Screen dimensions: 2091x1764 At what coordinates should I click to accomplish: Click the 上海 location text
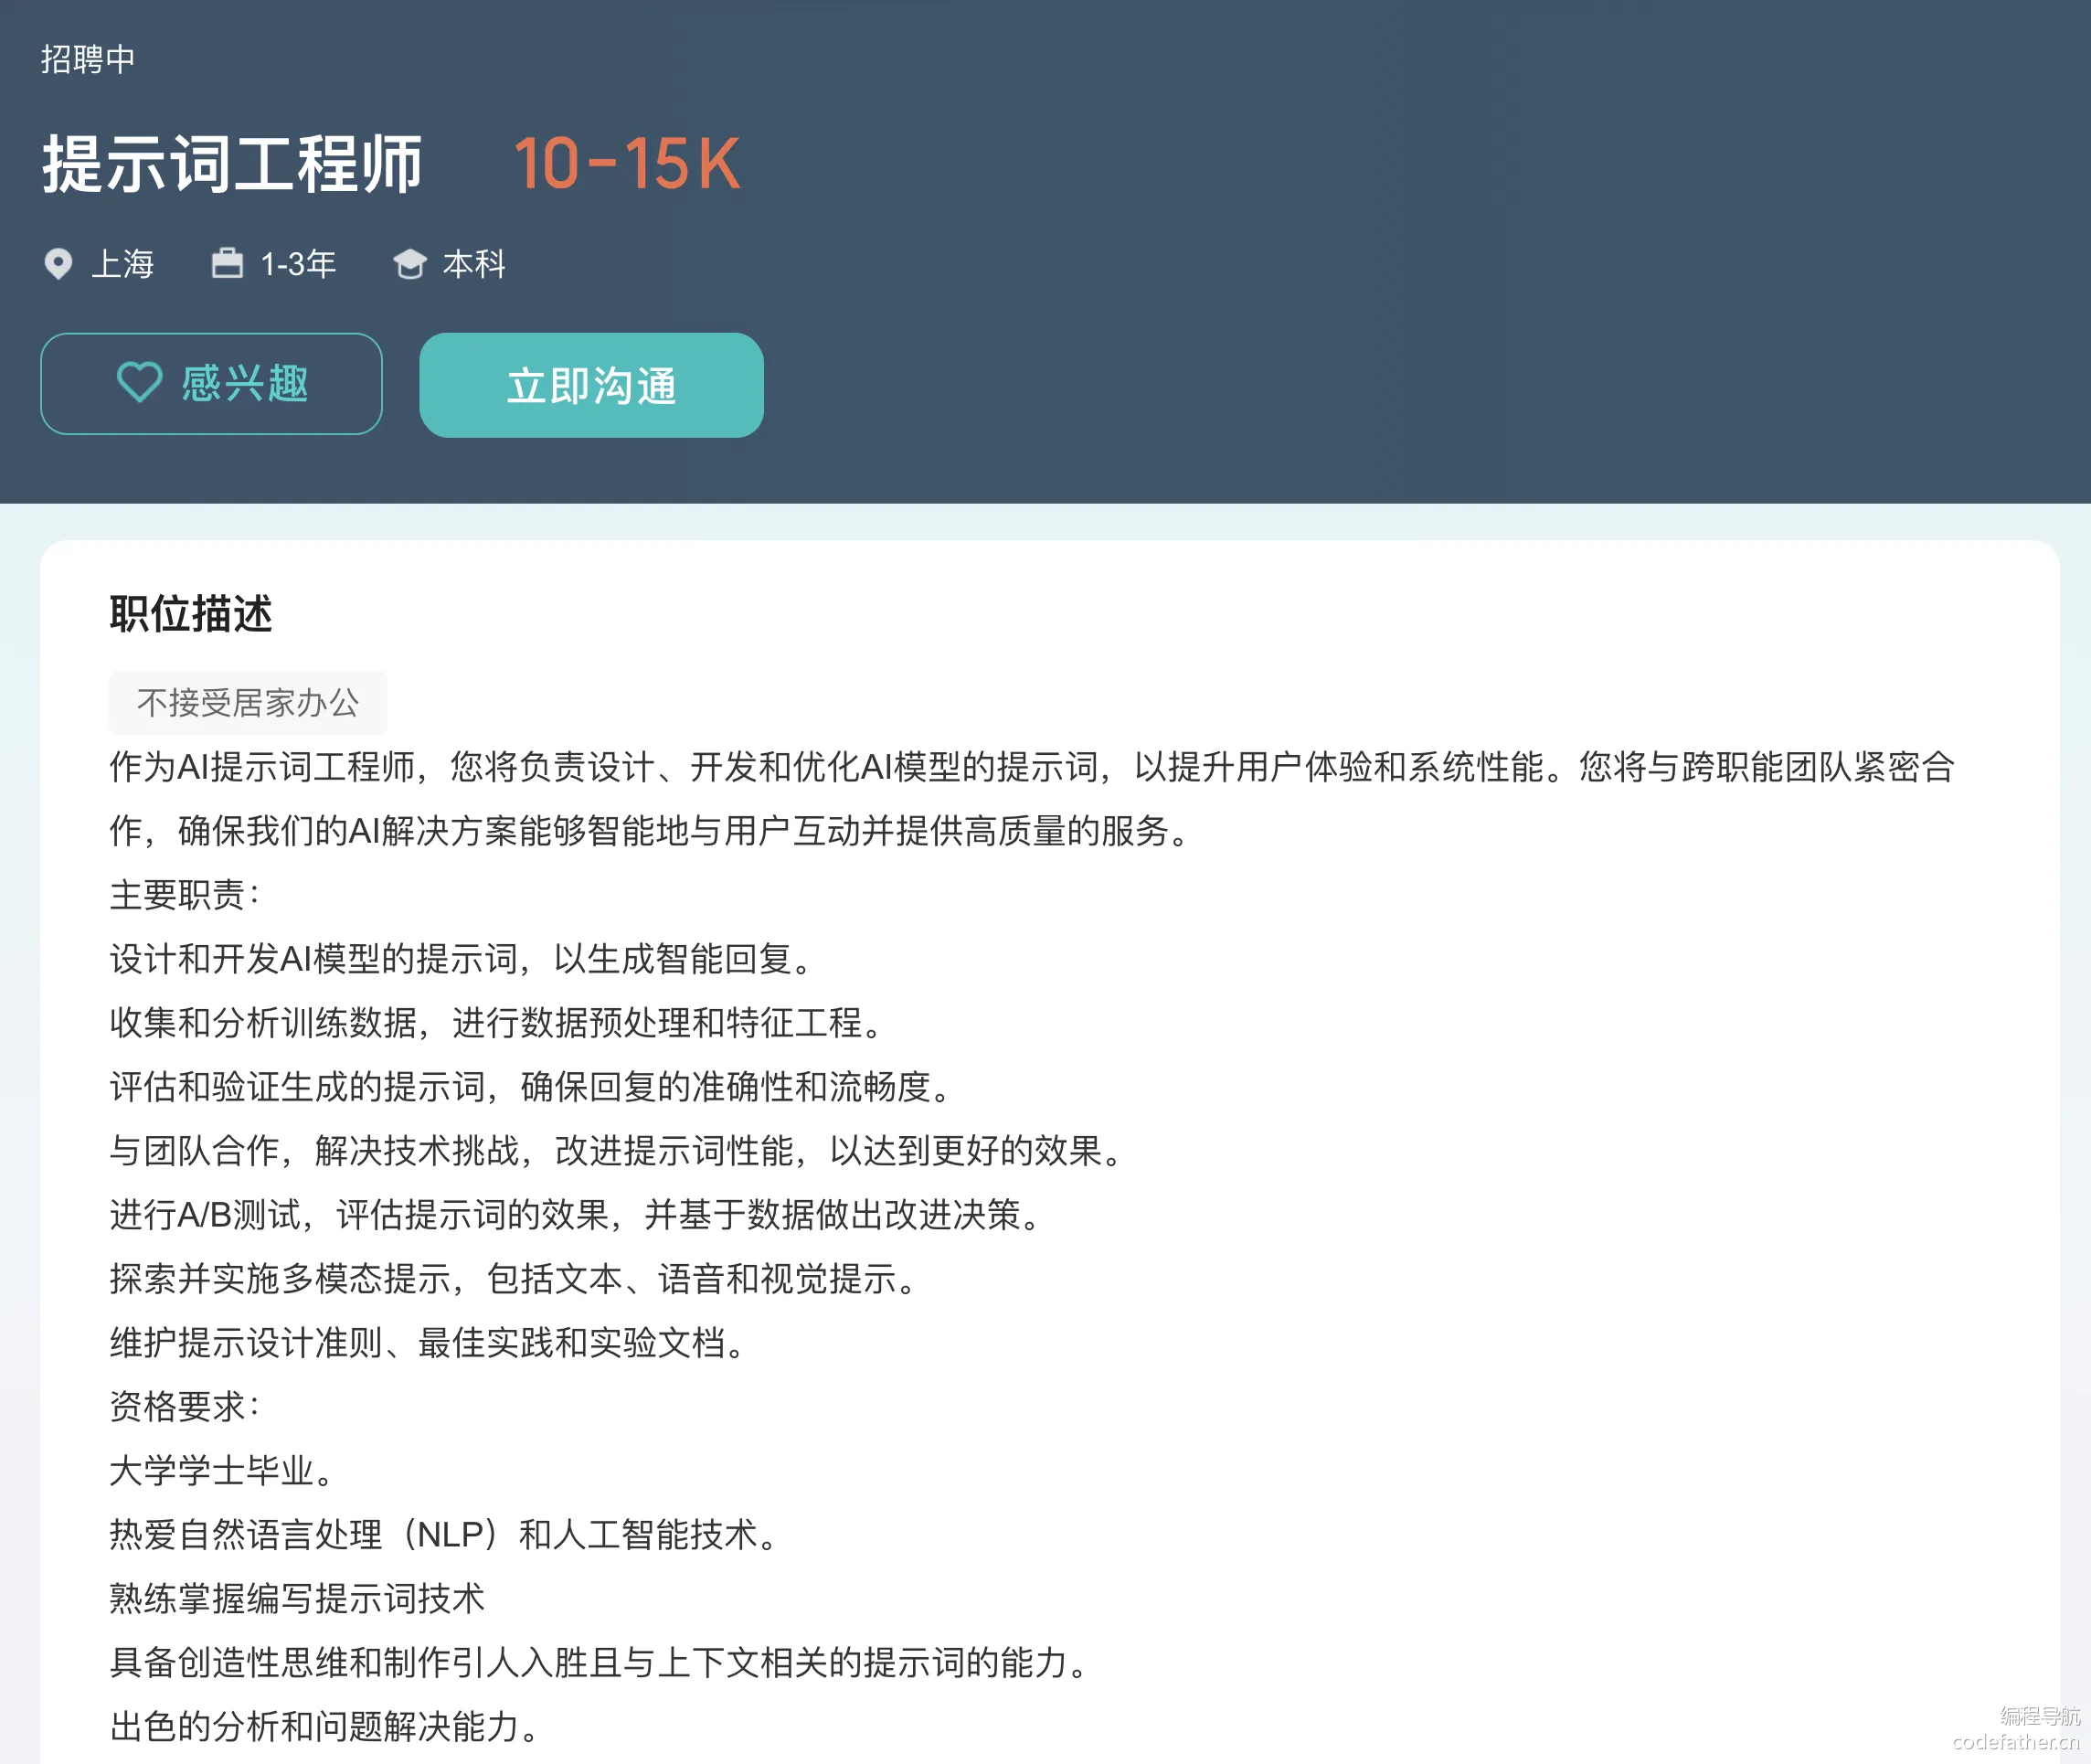122,264
